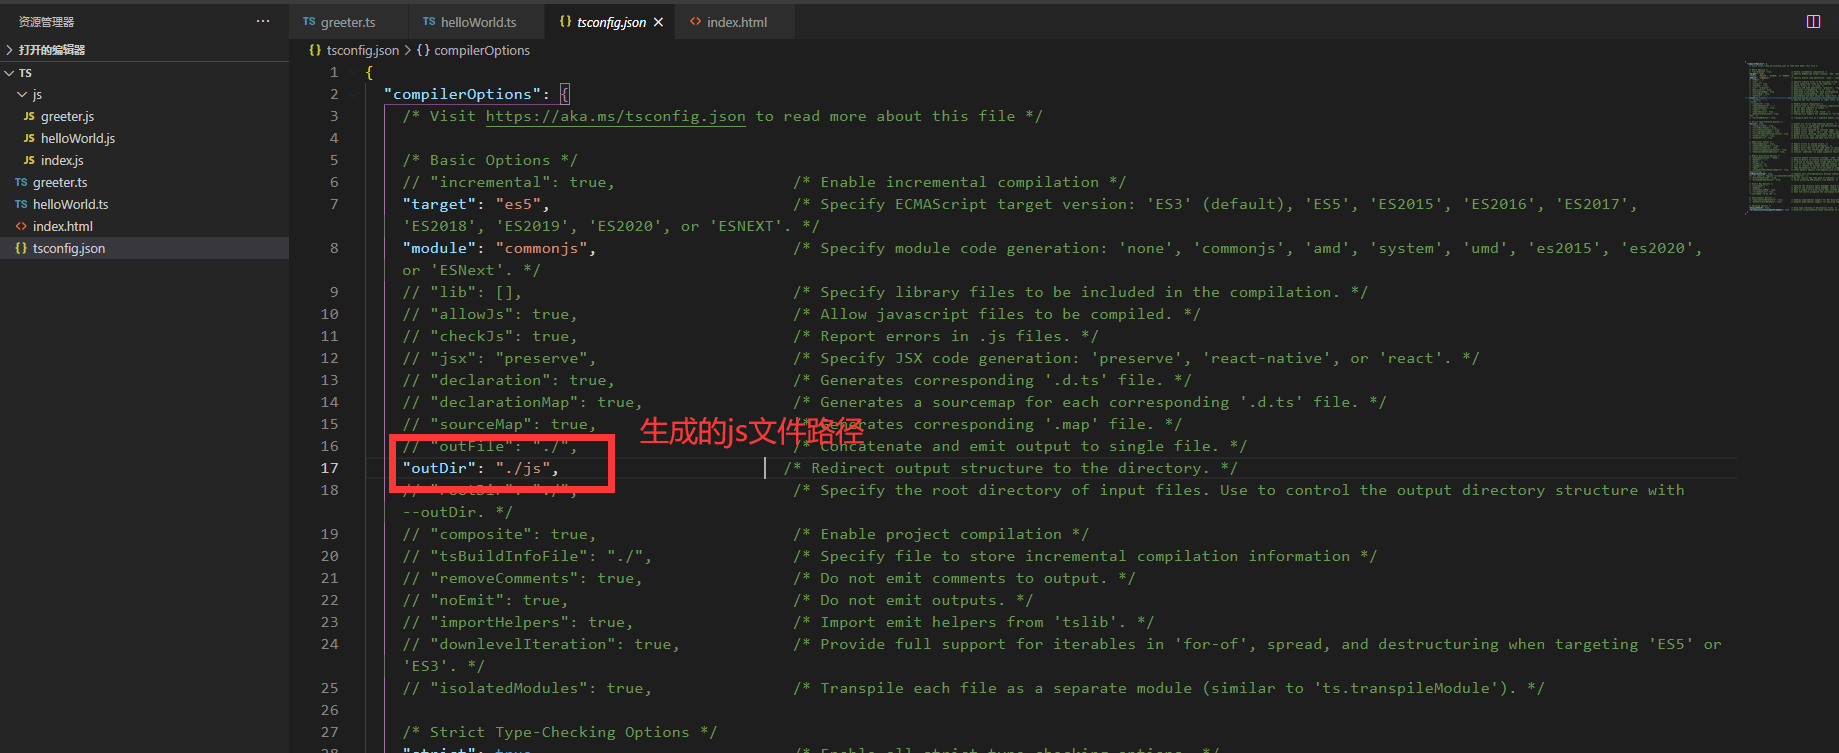Click the JSON braces icon beside tree tsconfig.json
The width and height of the screenshot is (1839, 753).
coord(21,248)
